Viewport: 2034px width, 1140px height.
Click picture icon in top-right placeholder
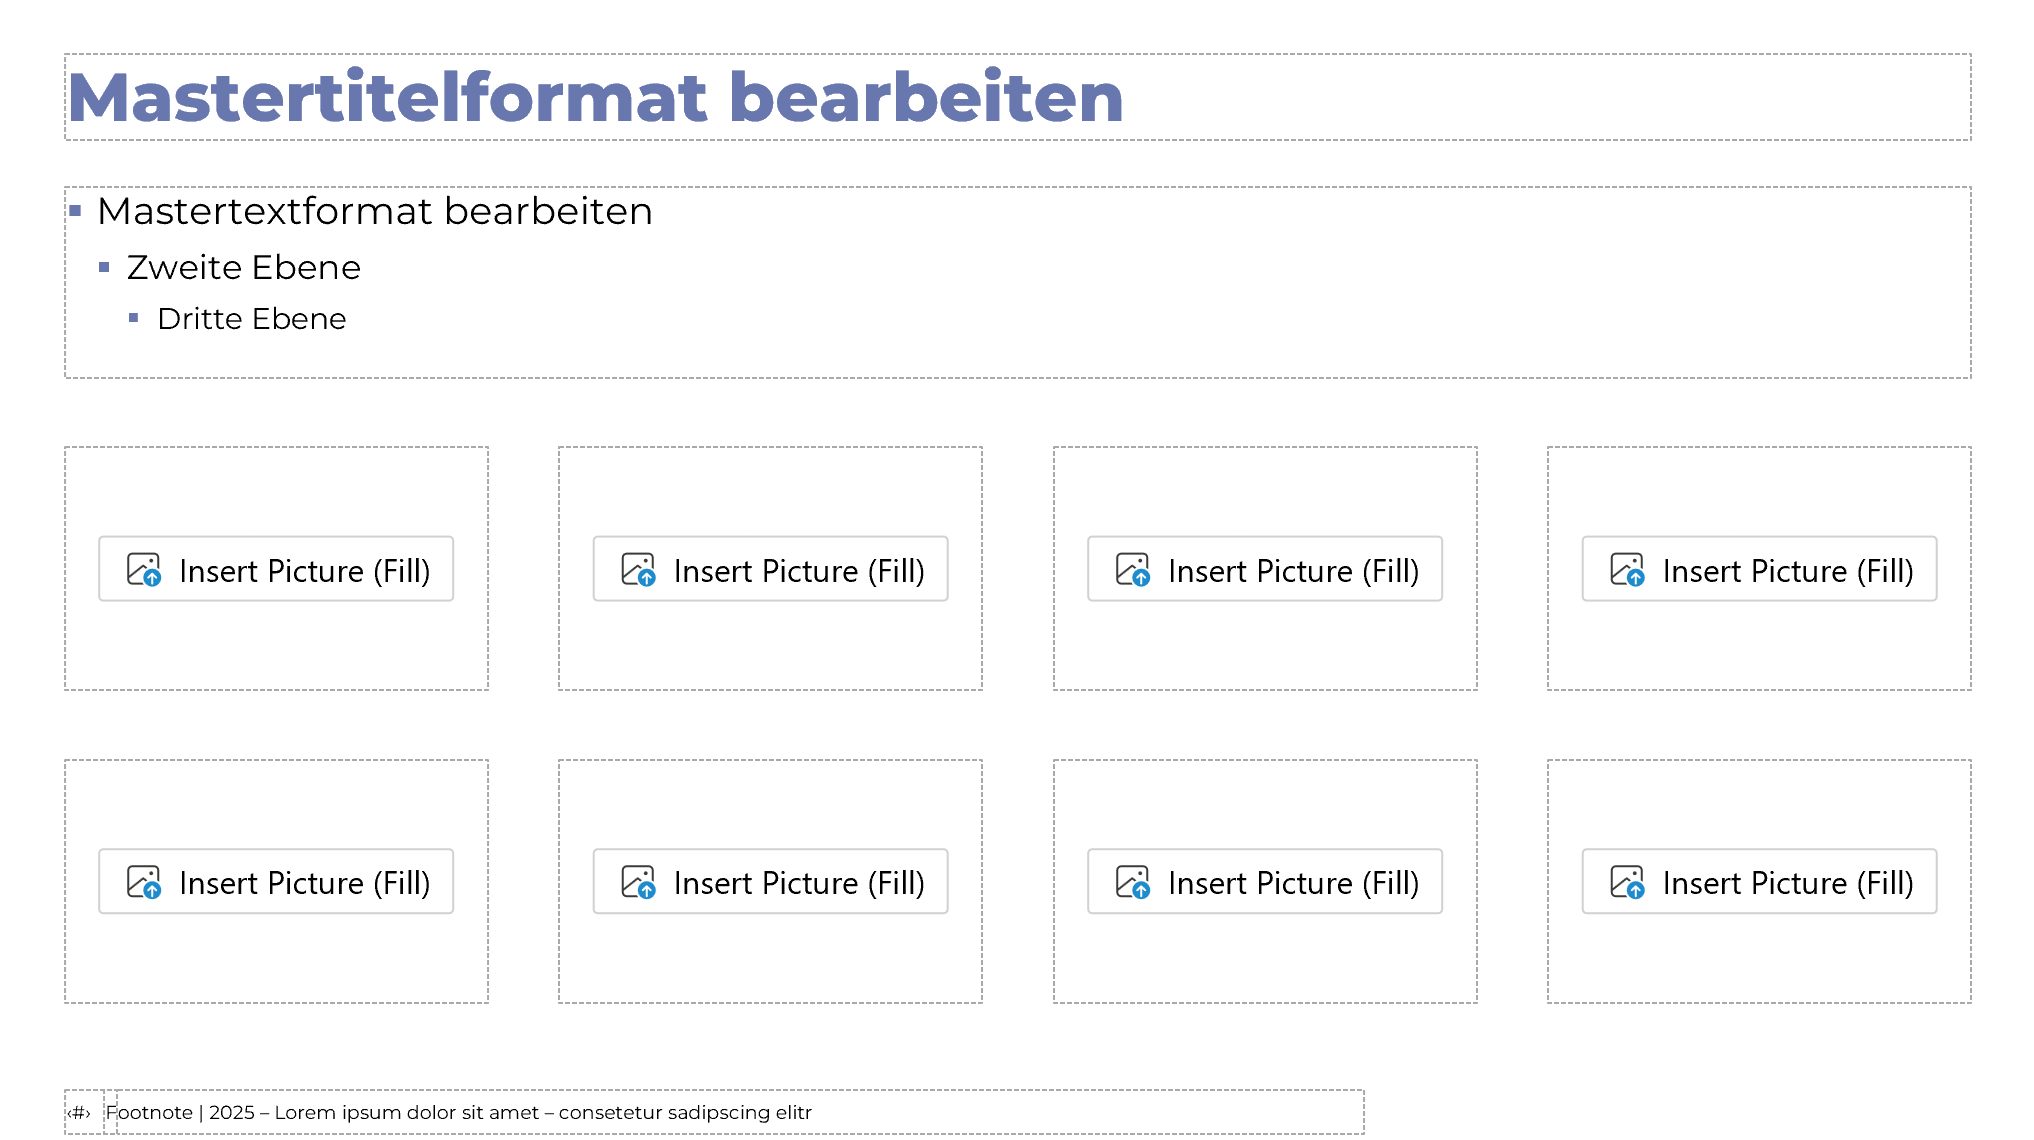1627,570
